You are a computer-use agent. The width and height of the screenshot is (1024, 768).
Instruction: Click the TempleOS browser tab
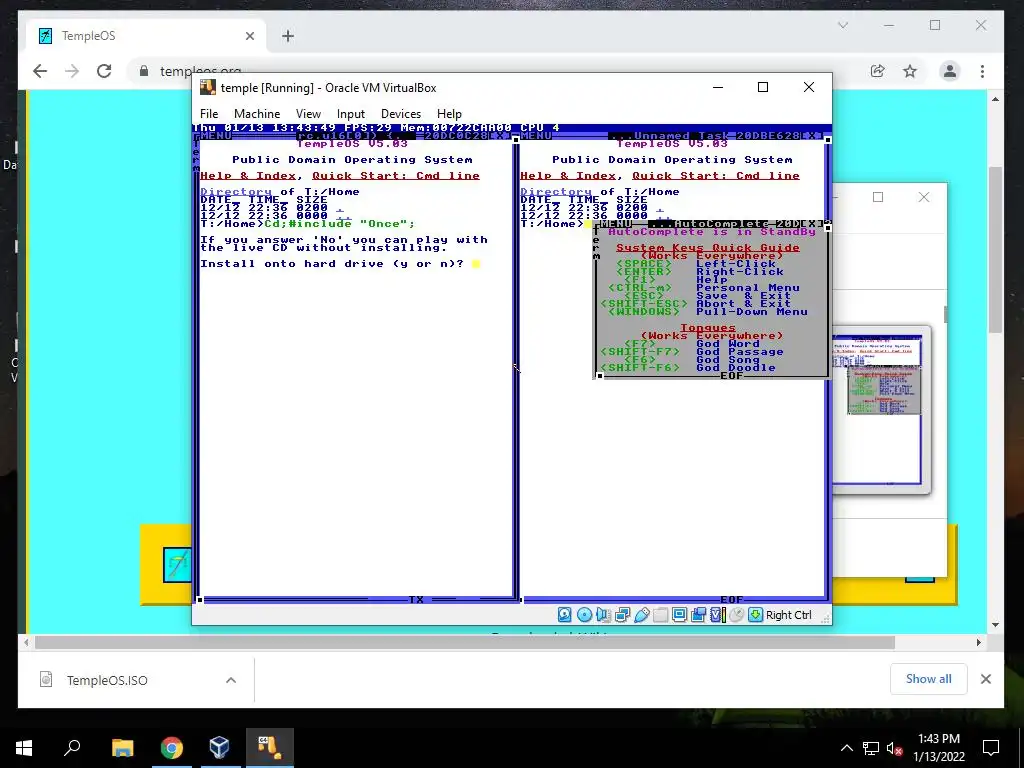(x=147, y=36)
